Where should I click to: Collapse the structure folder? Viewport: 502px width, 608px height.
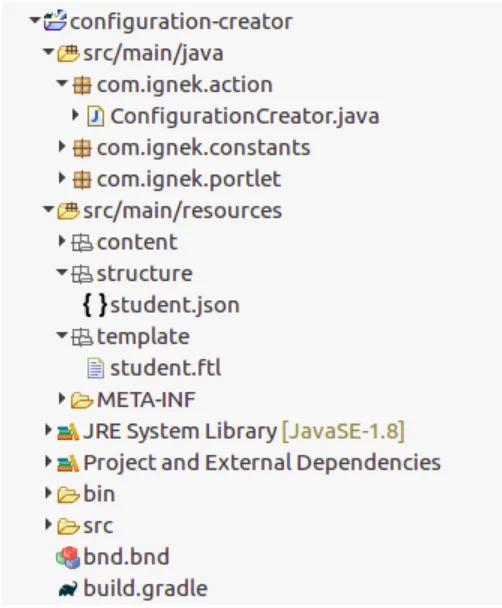(x=62, y=272)
